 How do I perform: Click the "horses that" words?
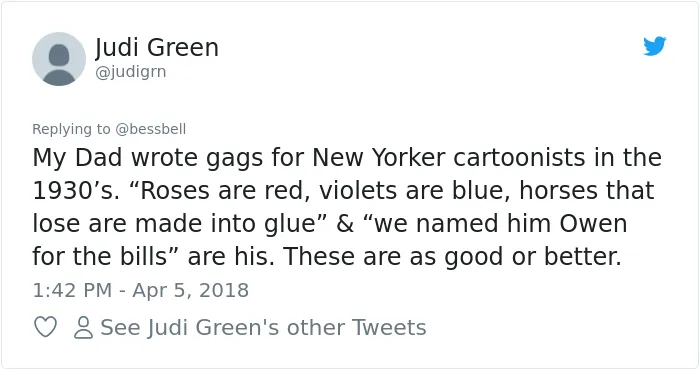tap(587, 191)
